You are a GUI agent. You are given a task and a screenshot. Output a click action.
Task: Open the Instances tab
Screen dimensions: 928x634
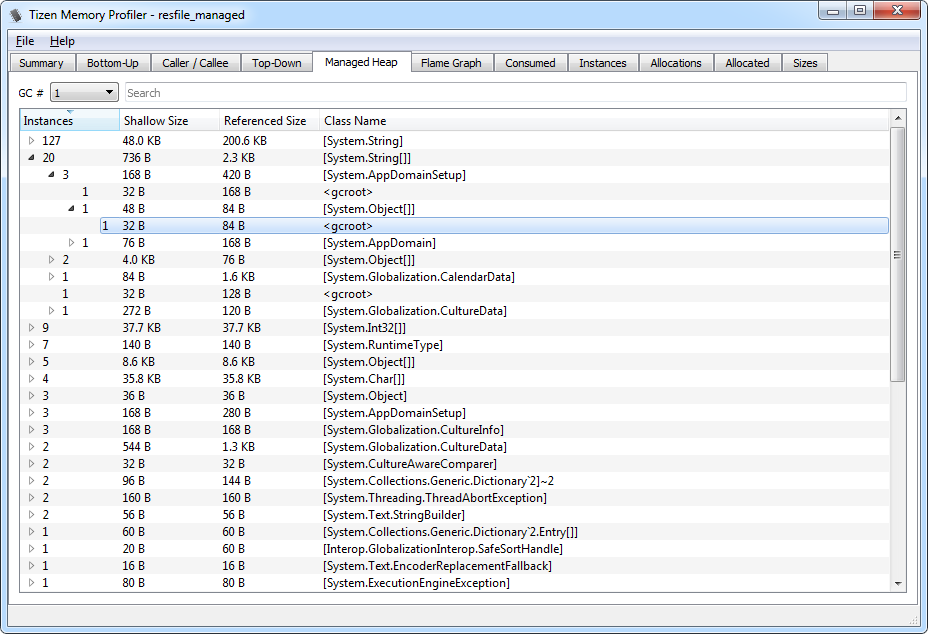(603, 62)
